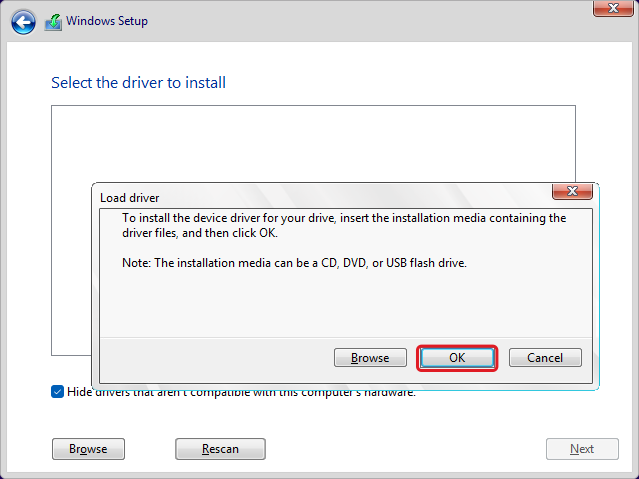
Task: Click the Windows Setup icon in title bar
Action: coord(54,21)
